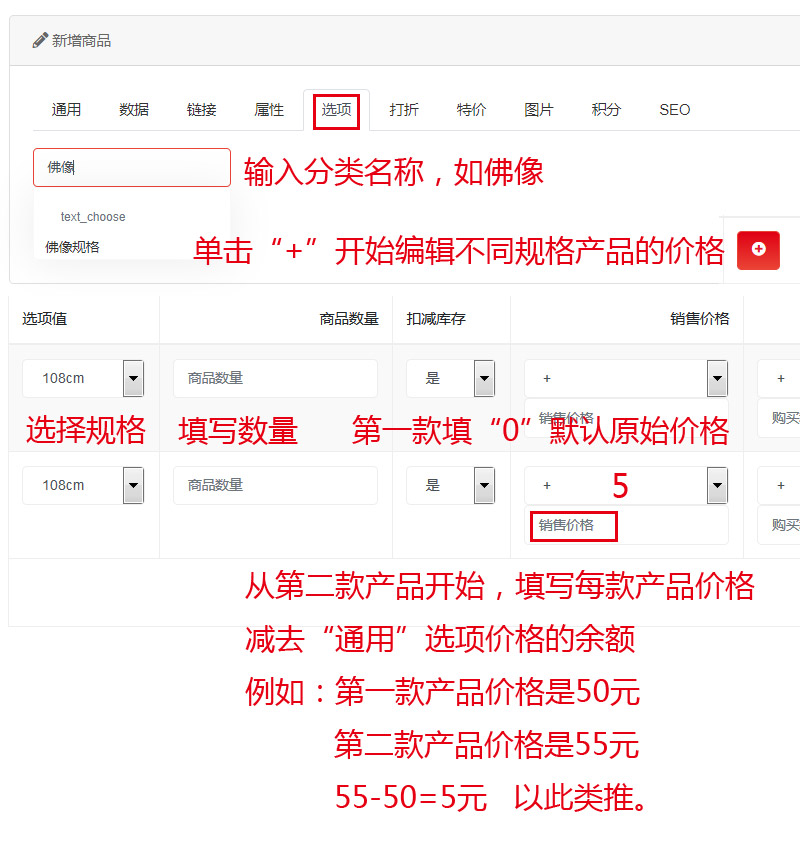800x841 pixels.
Task: Open the 图片 tab
Action: [x=539, y=110]
